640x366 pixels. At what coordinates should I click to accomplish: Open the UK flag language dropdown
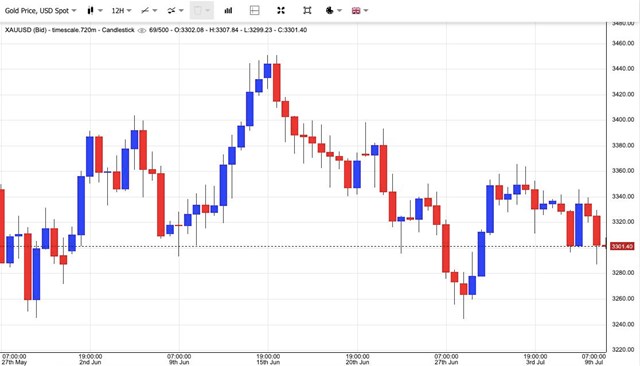point(360,11)
